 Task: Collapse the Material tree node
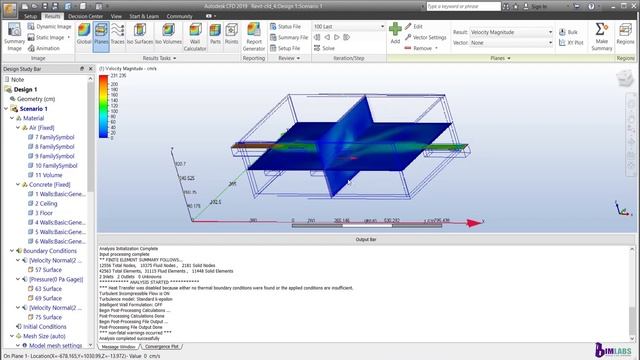(x=12, y=118)
